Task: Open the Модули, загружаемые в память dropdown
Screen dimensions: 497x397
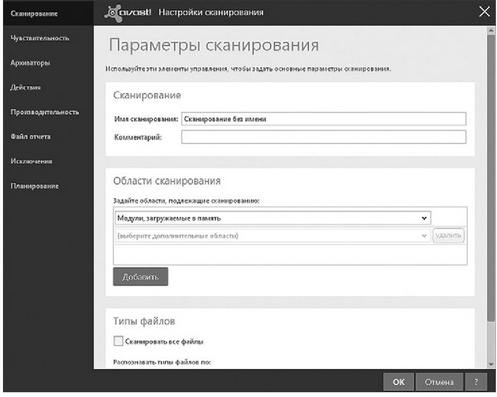Action: pos(272,218)
